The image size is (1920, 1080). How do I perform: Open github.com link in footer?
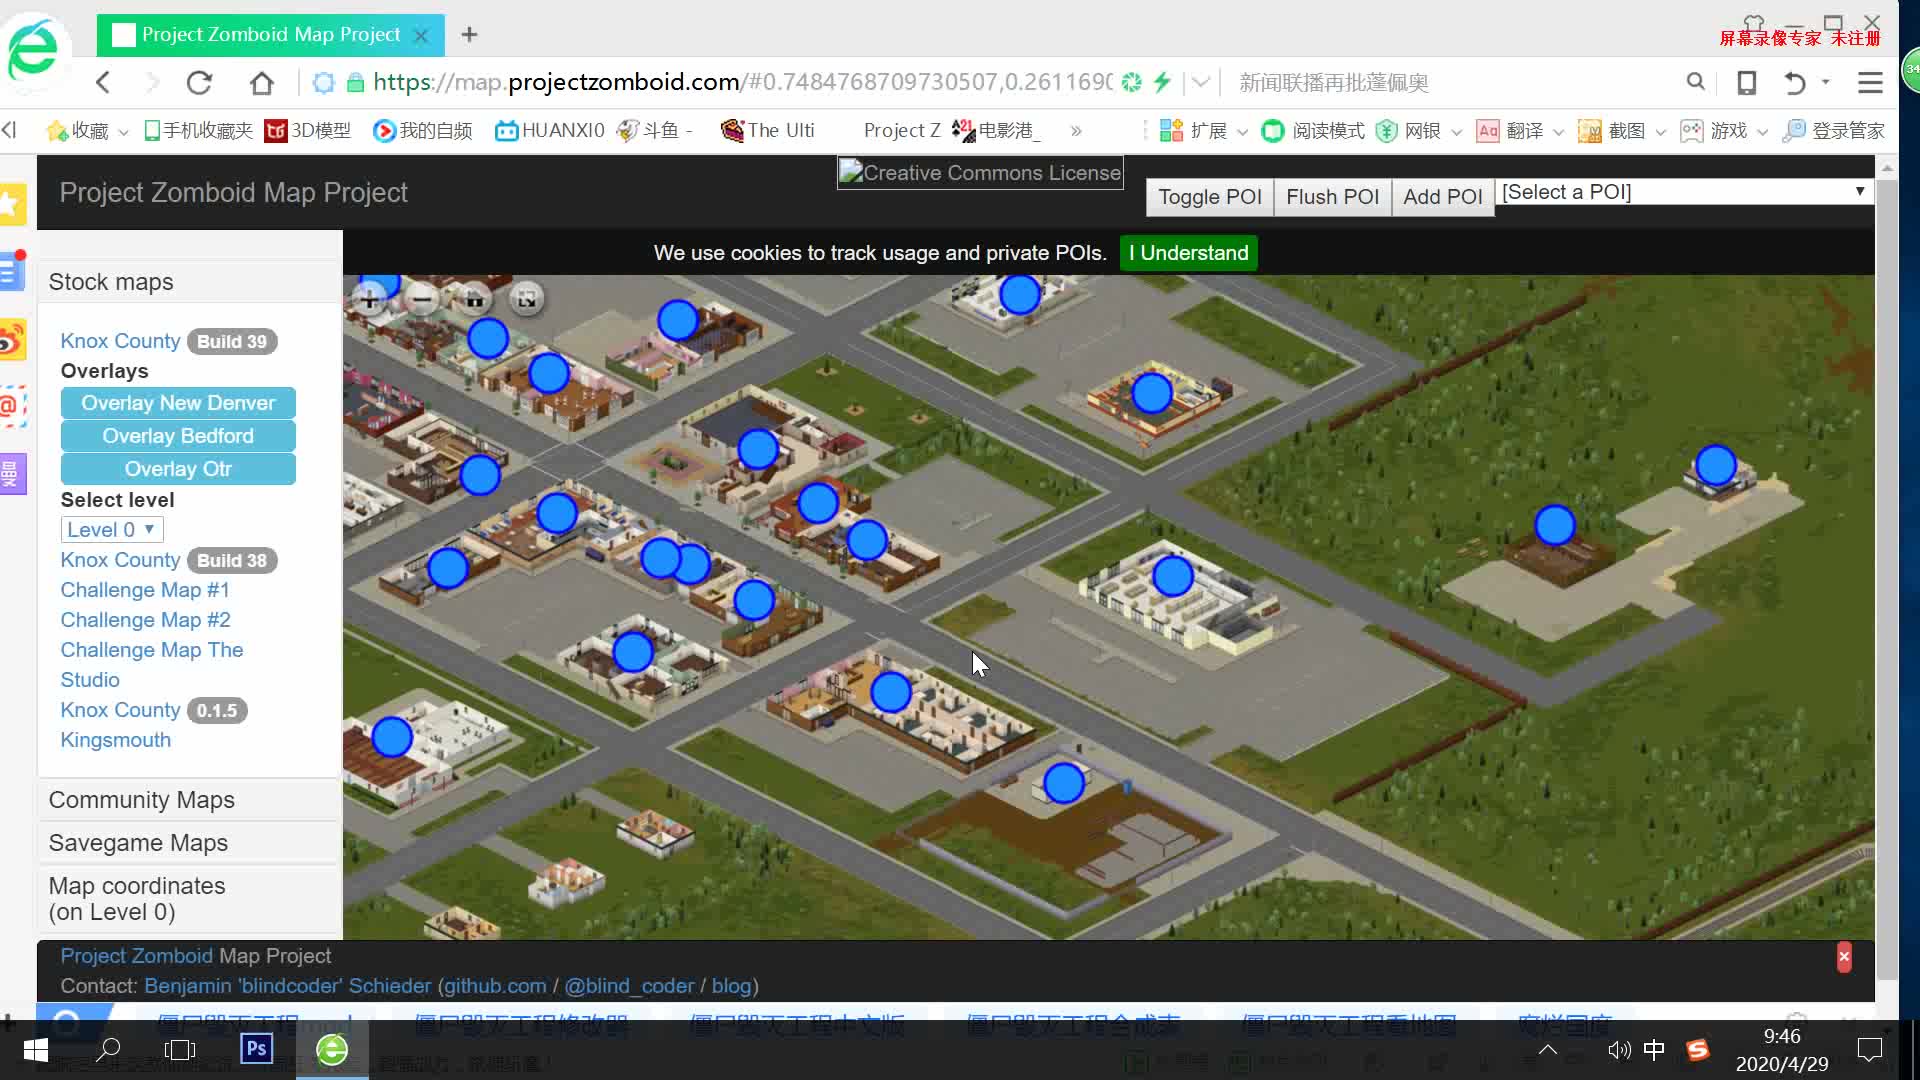(x=495, y=986)
